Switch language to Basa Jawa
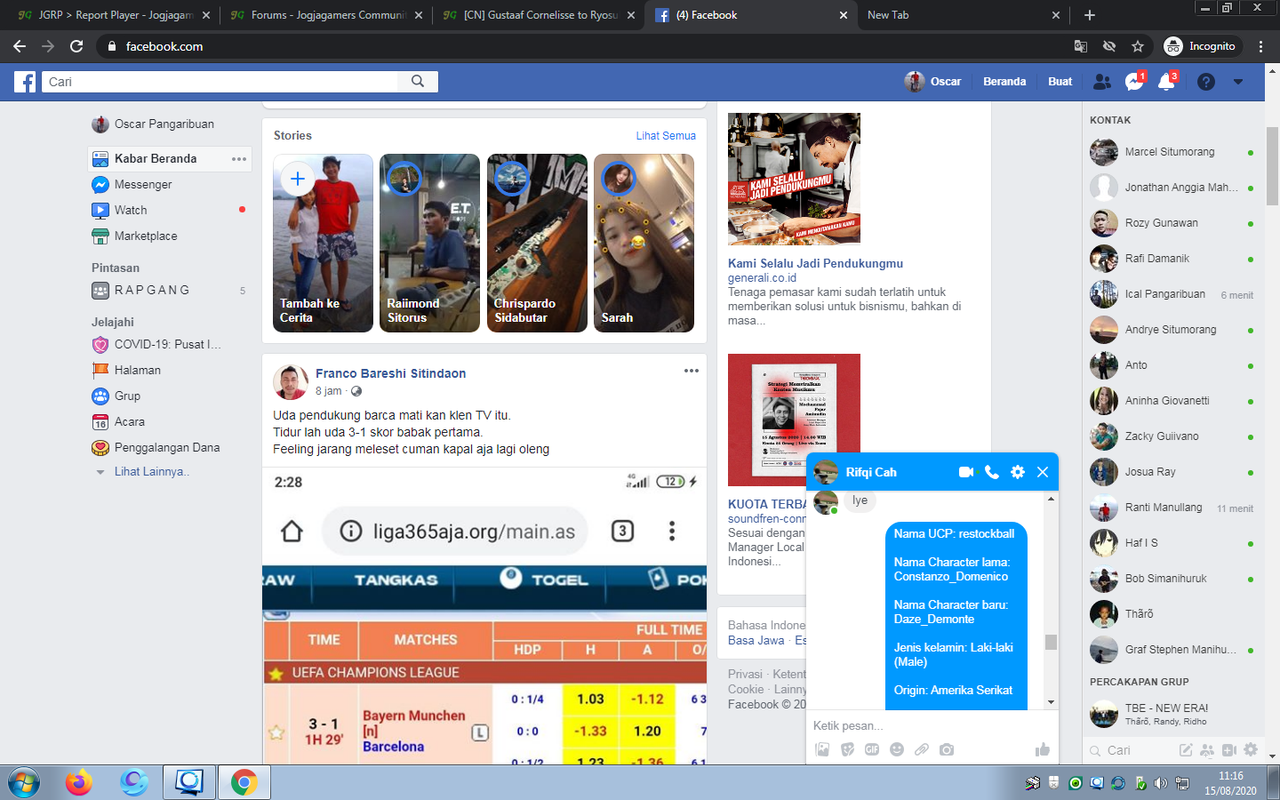 click(x=756, y=640)
